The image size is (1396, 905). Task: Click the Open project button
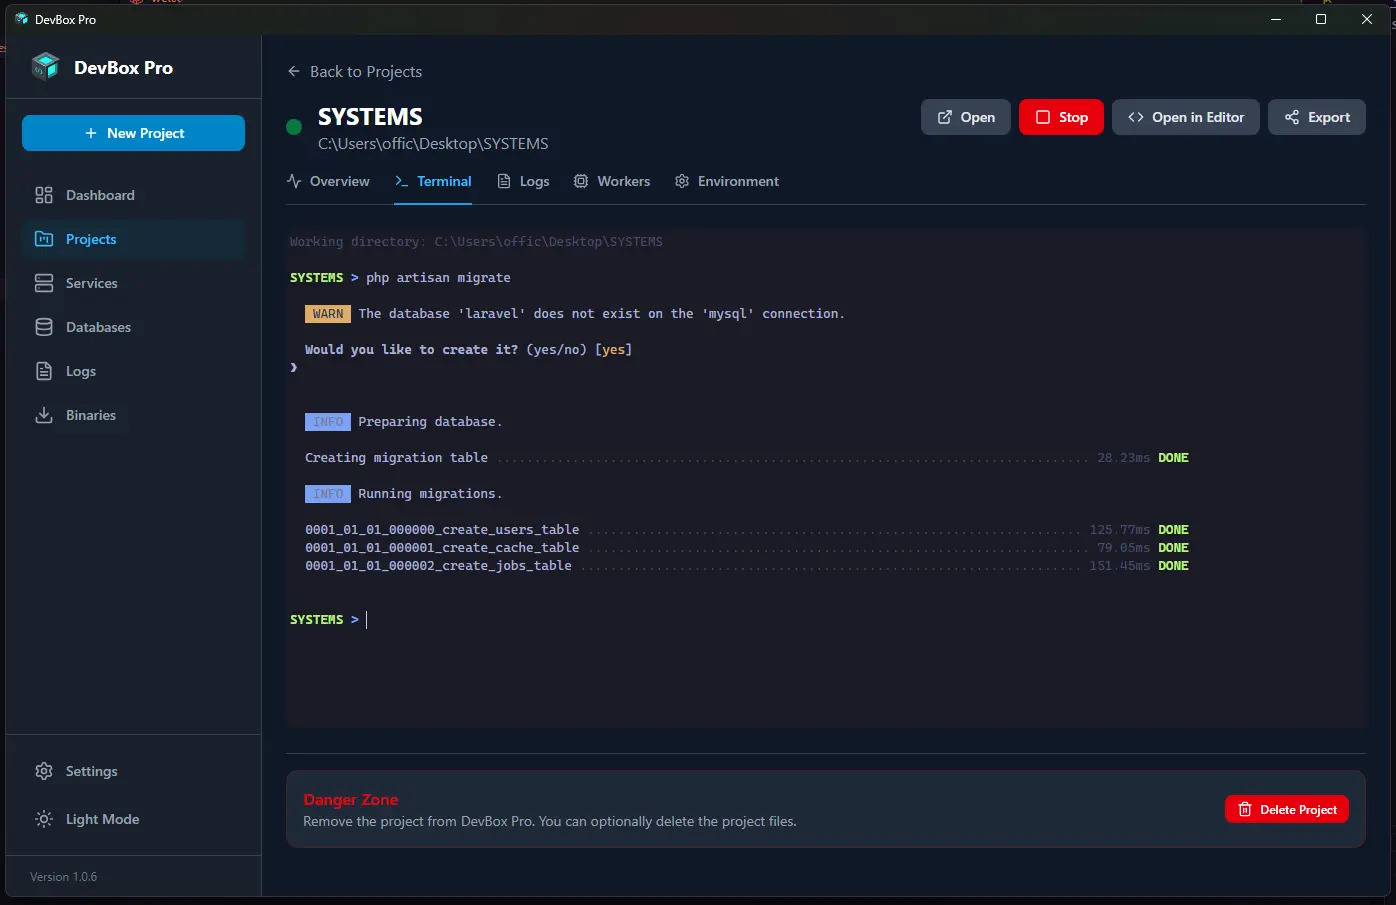[966, 117]
